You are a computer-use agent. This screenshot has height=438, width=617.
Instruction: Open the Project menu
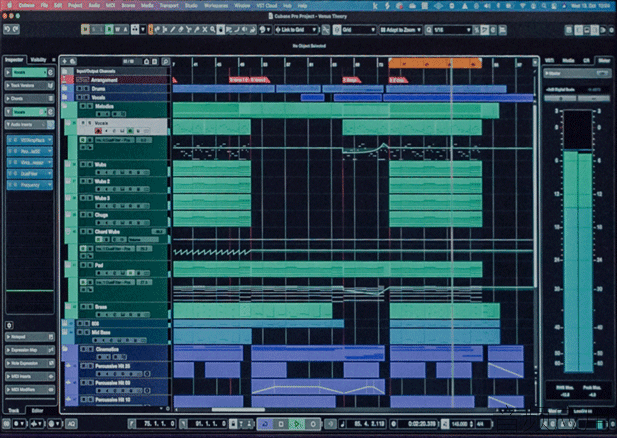coord(75,6)
